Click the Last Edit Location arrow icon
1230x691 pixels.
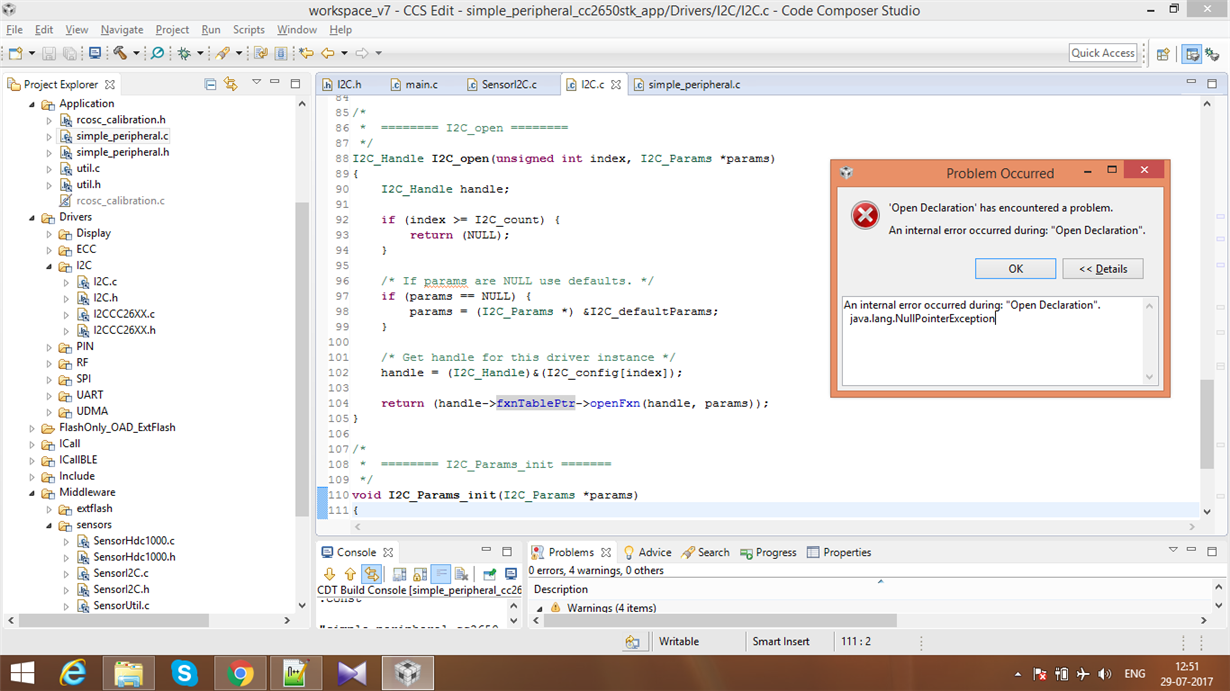[307, 53]
